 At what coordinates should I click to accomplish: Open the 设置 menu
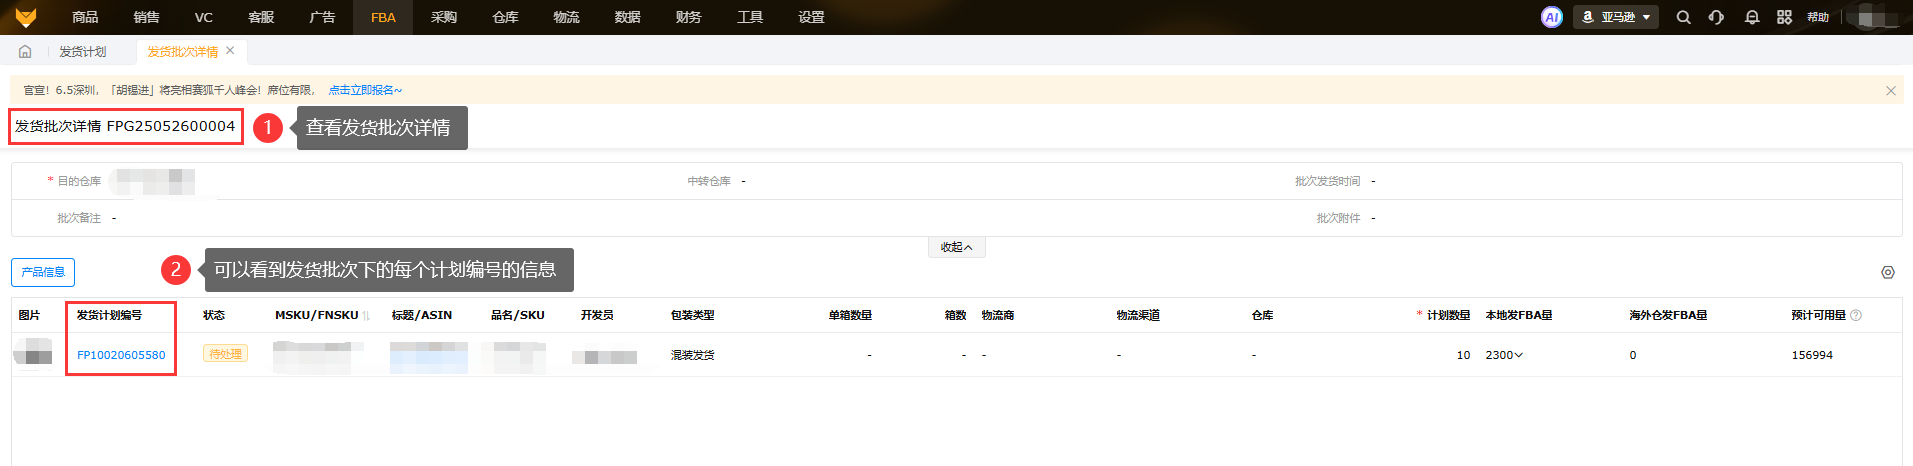811,17
